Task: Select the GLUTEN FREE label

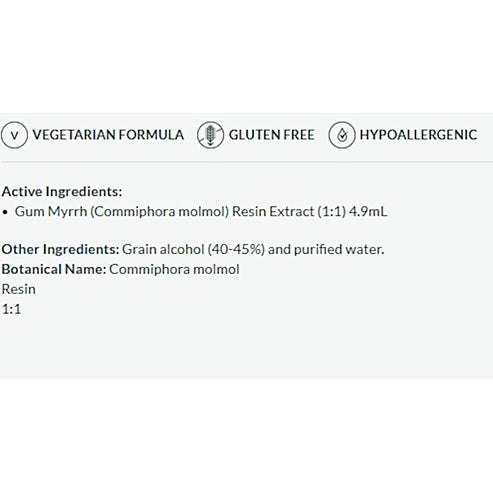Action: 272,135
